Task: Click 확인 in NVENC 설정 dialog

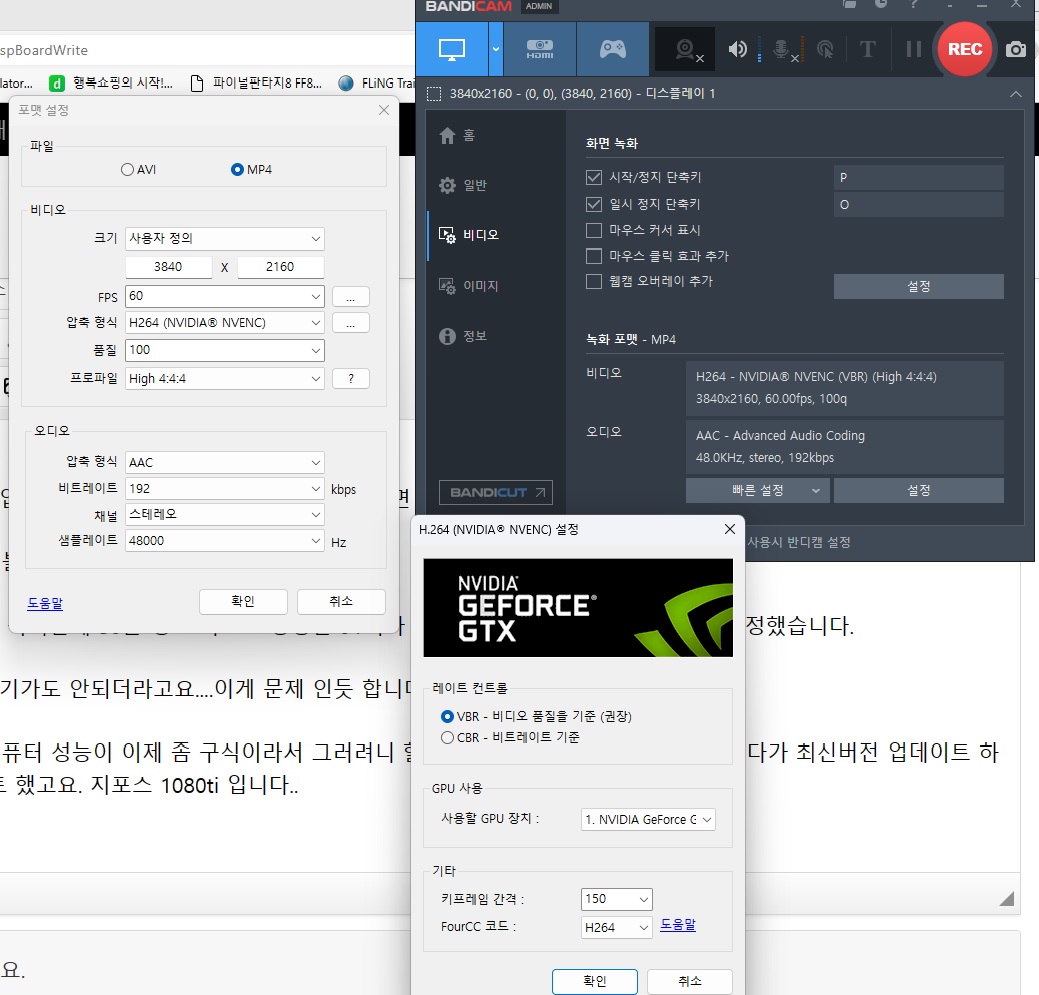Action: coord(595,981)
